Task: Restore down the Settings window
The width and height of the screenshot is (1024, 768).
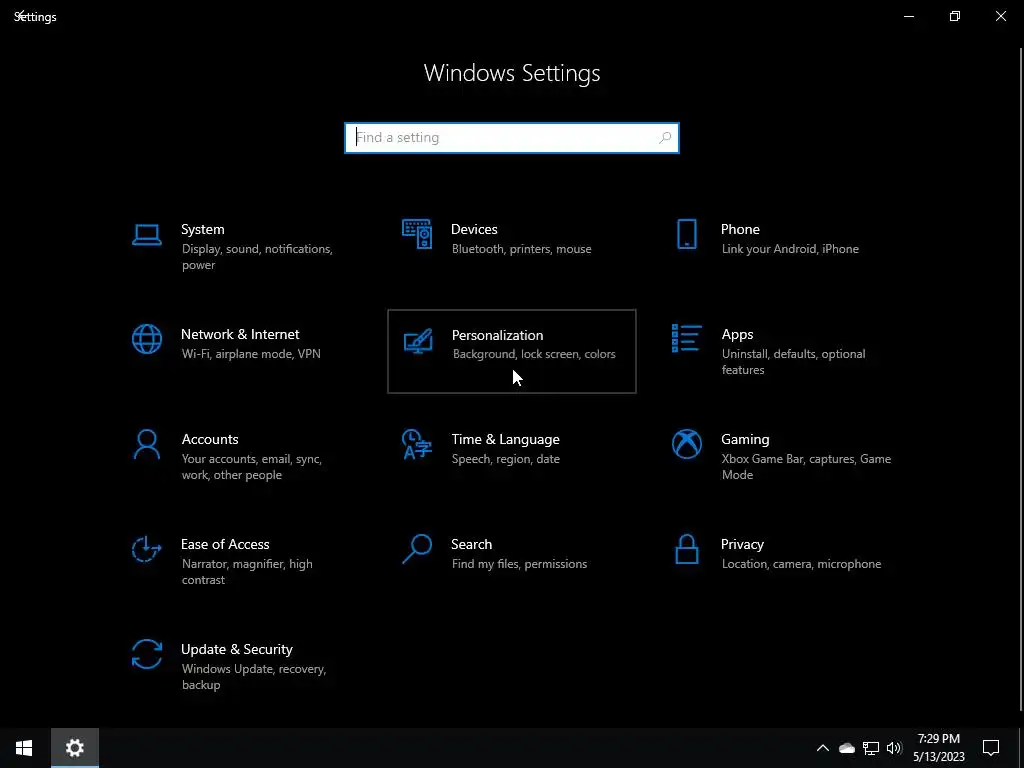Action: (955, 16)
